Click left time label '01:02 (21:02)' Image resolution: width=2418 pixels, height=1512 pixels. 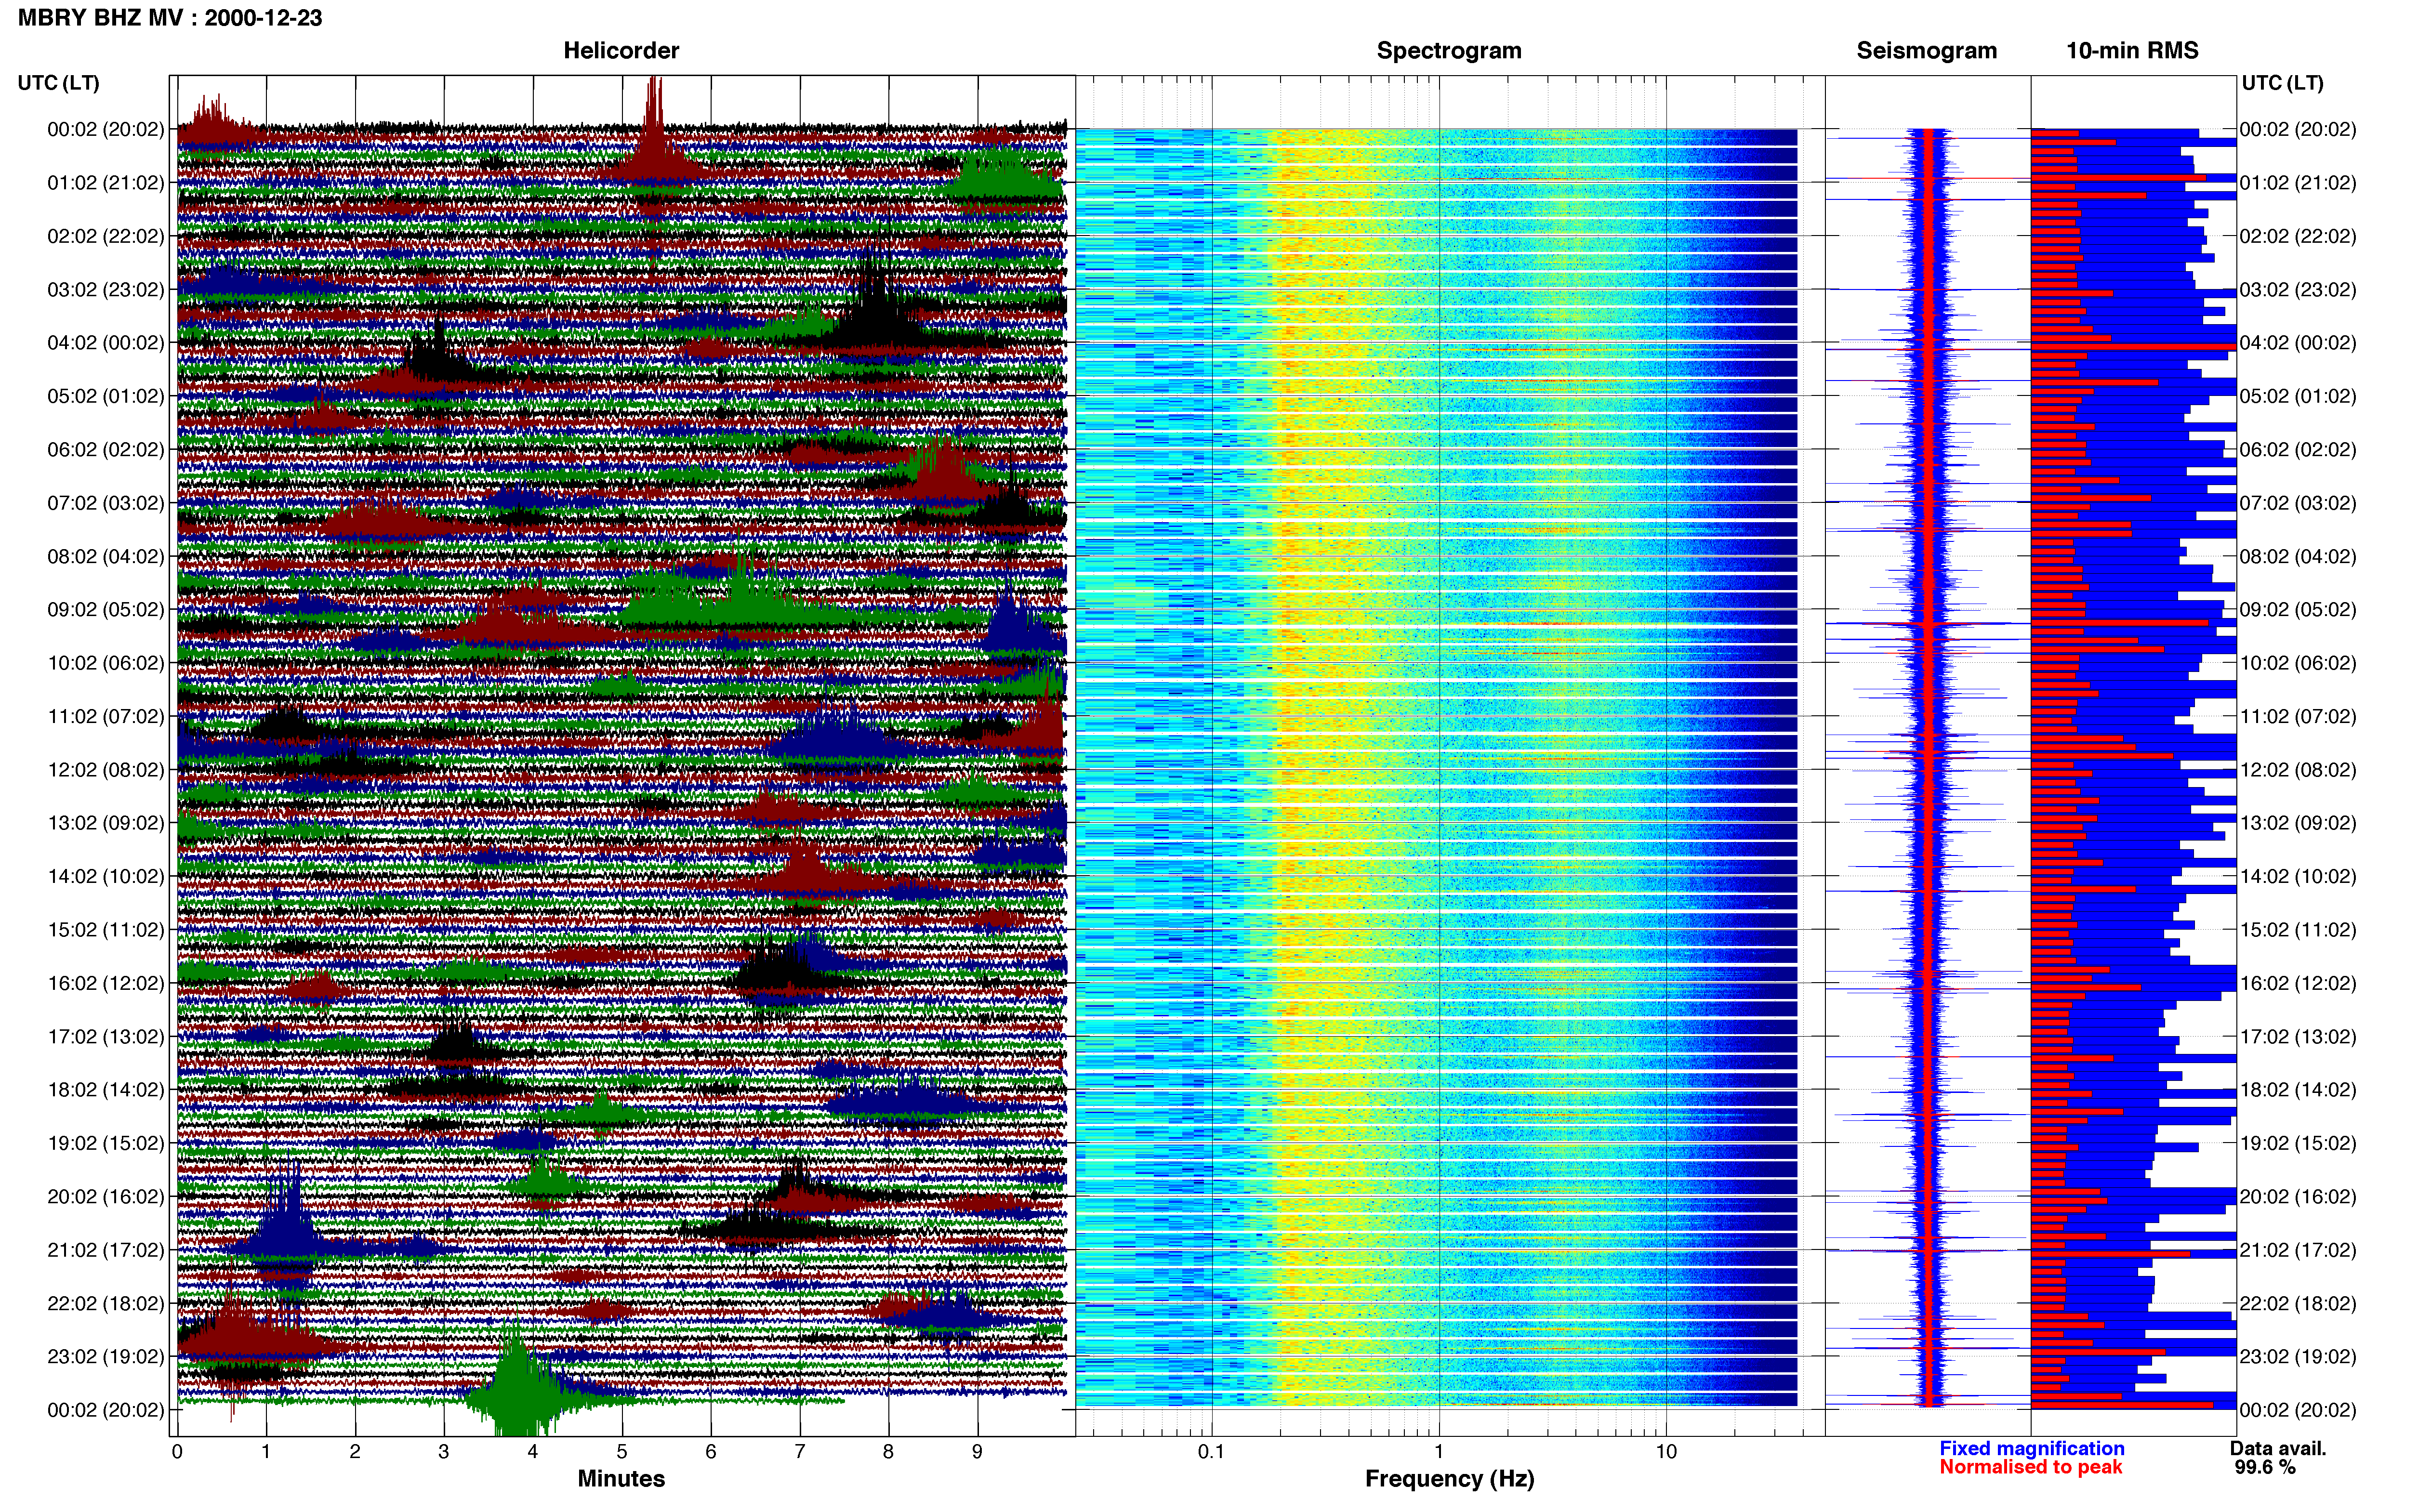click(106, 182)
